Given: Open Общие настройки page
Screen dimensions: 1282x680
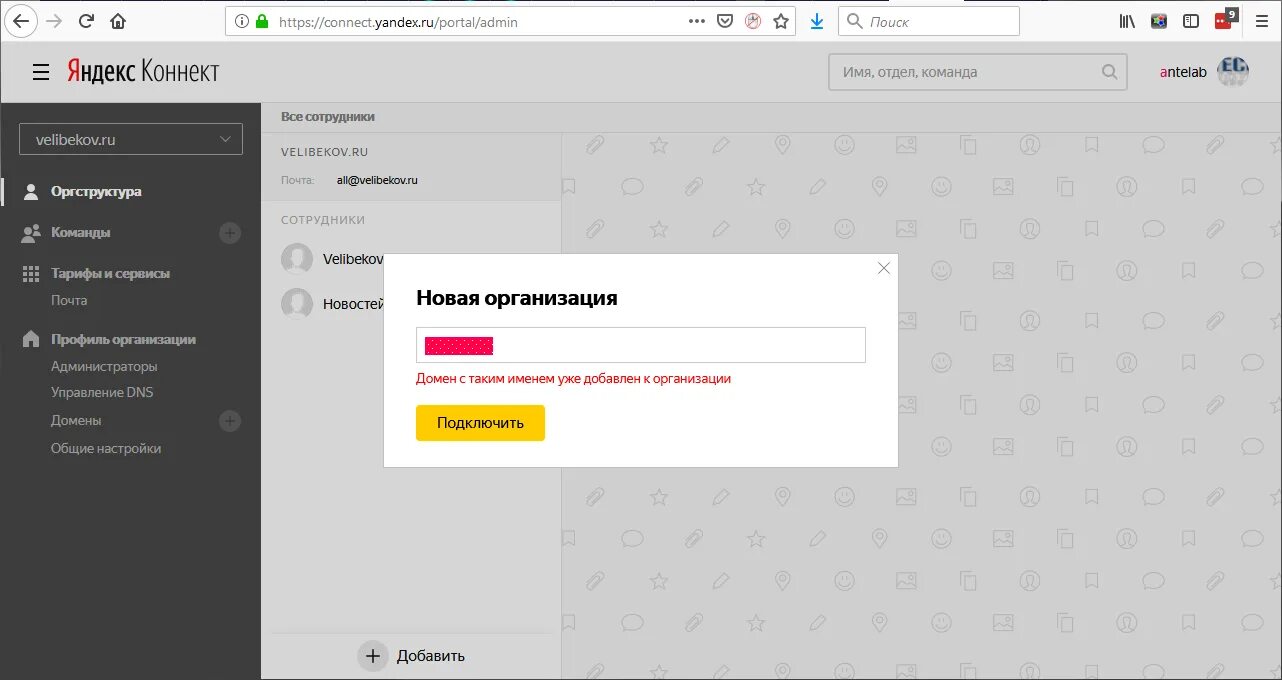Looking at the screenshot, I should pos(106,448).
